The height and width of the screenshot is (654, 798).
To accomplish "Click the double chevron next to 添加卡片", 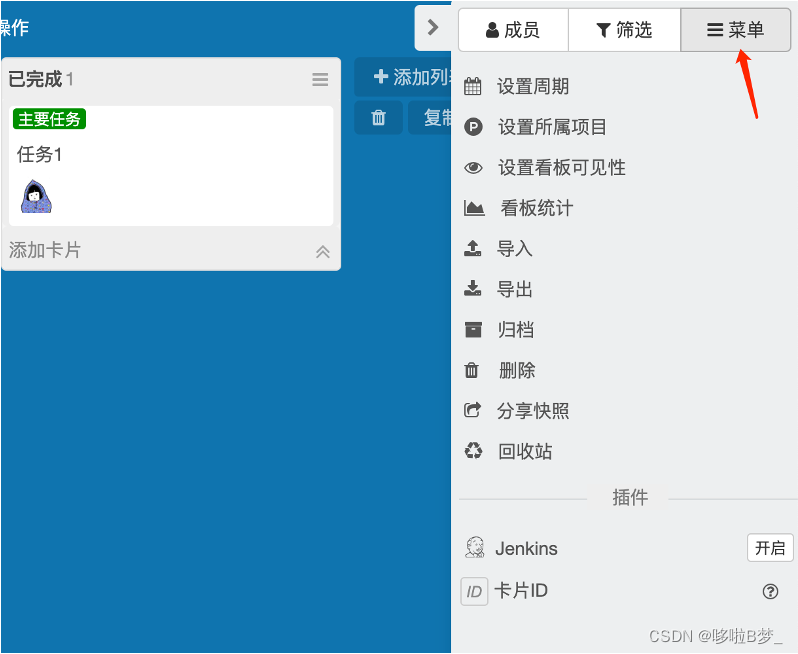I will pyautogui.click(x=323, y=251).
